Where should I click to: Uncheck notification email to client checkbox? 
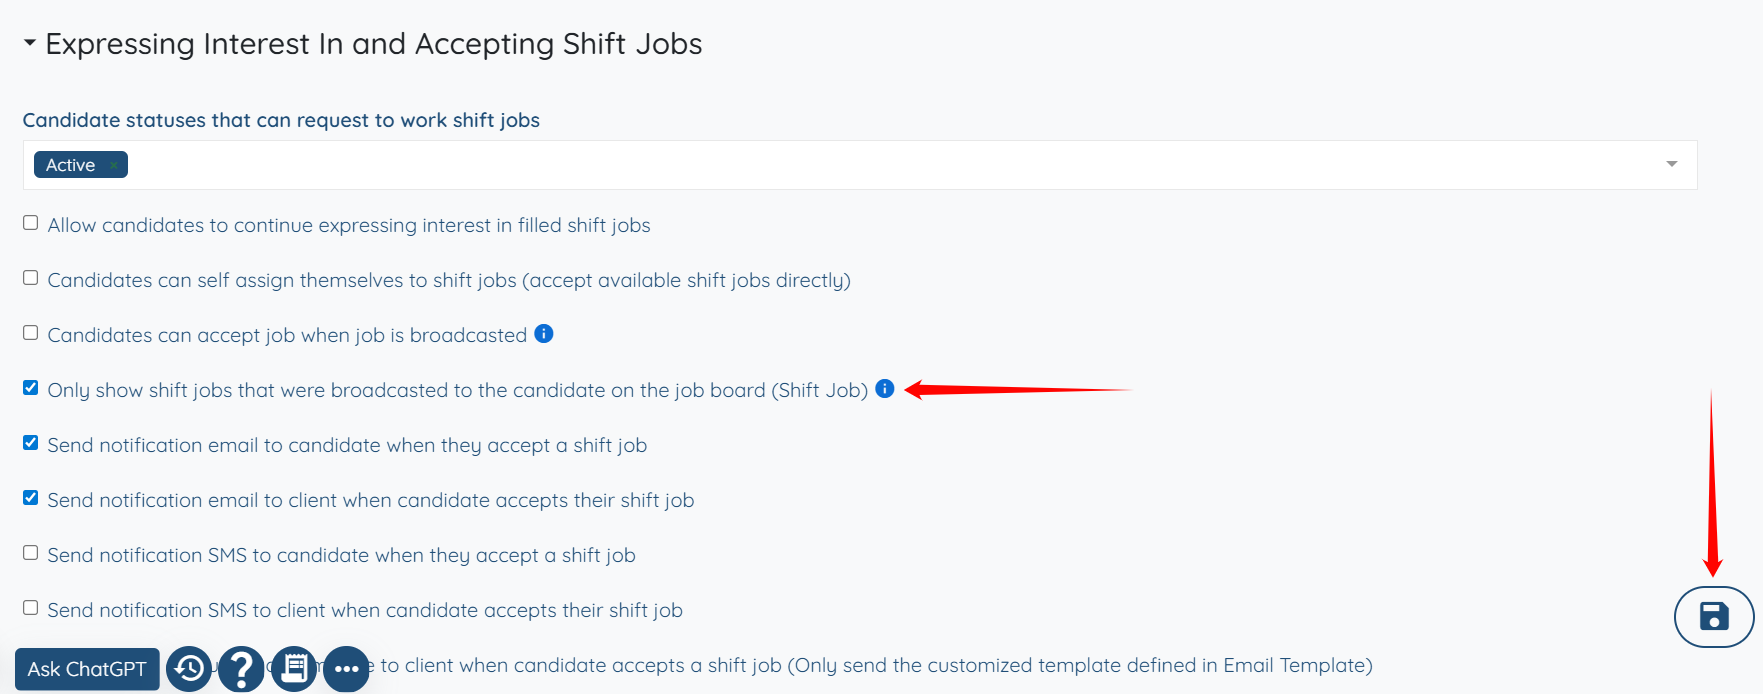(31, 498)
